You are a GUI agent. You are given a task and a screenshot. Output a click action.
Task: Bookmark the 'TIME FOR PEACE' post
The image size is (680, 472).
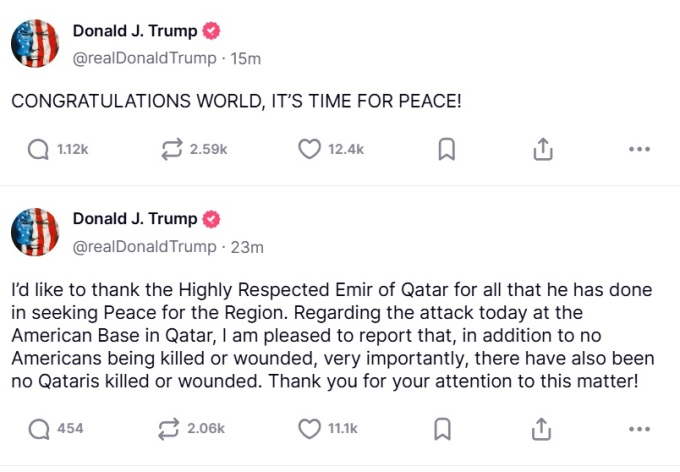447,149
